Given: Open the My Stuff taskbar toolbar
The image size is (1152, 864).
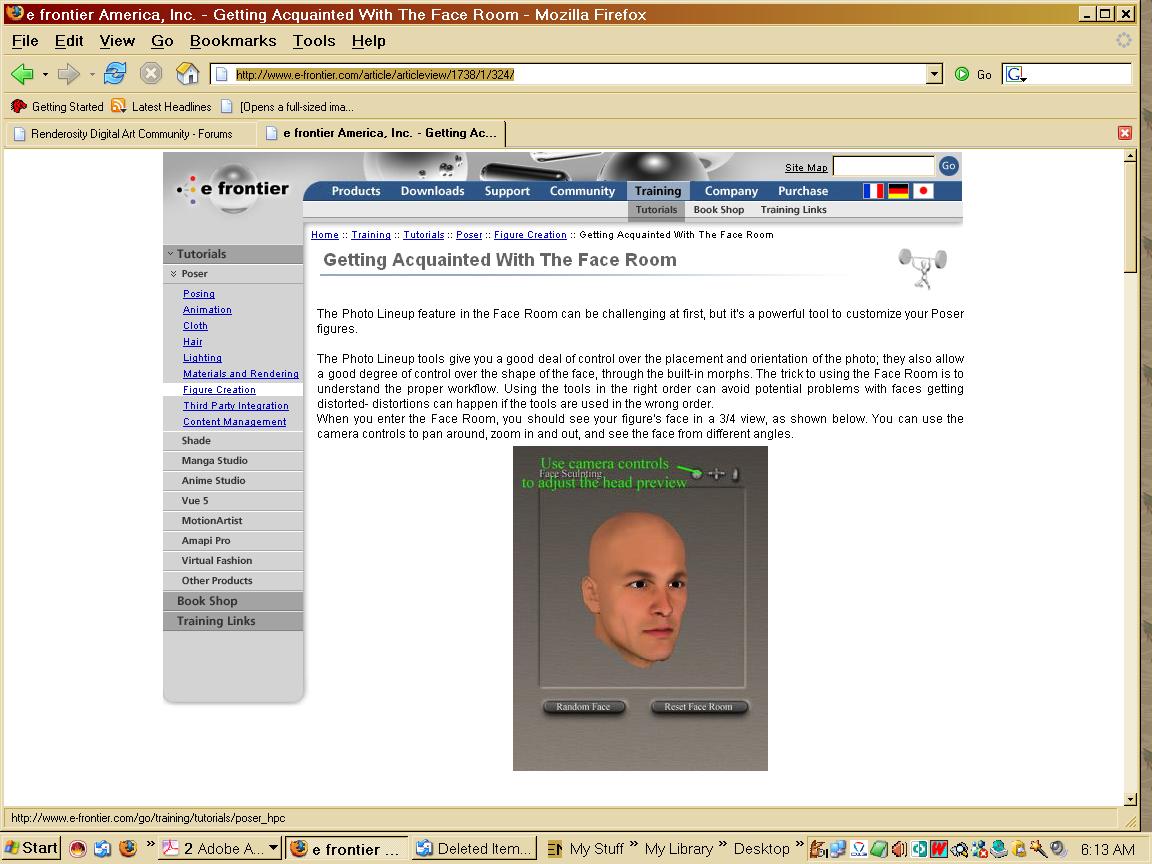Looking at the screenshot, I should click(x=595, y=849).
